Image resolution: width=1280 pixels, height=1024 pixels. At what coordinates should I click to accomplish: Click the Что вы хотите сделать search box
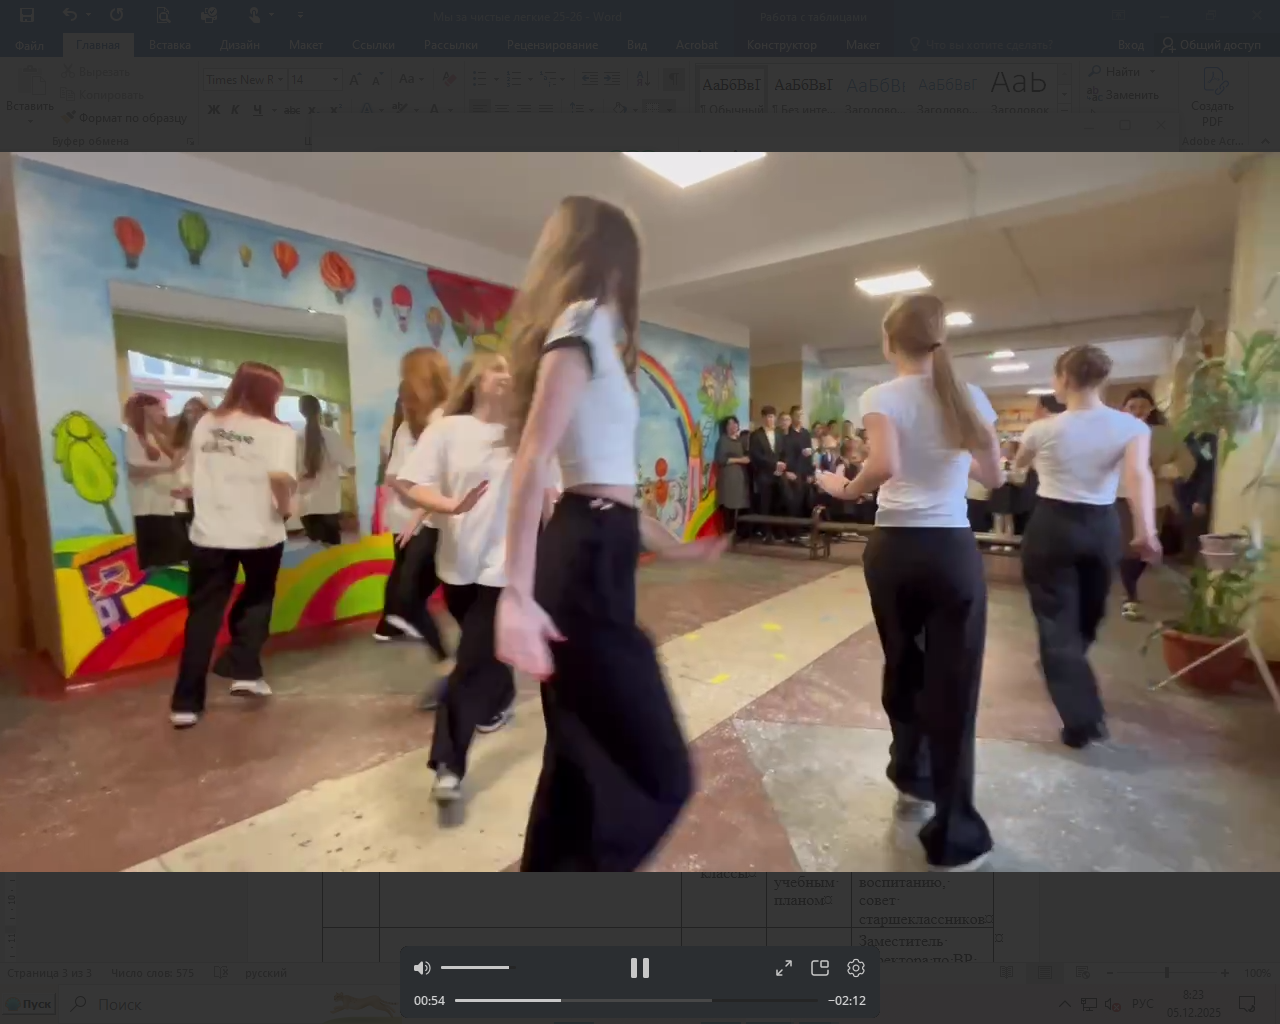click(x=980, y=45)
